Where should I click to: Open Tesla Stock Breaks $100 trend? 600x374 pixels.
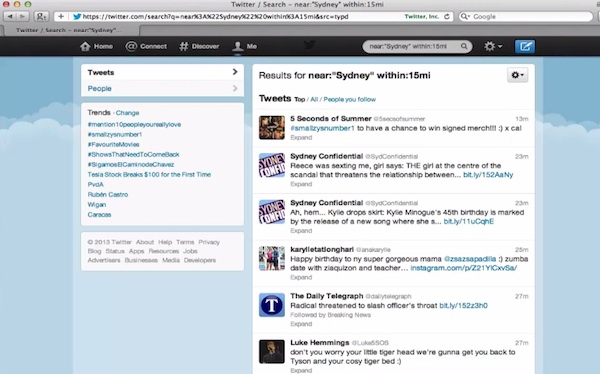149,174
